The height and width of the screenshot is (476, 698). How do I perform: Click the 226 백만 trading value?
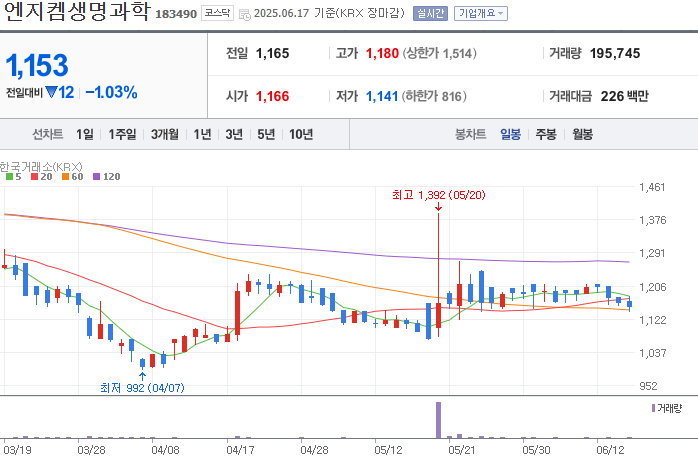[625, 96]
